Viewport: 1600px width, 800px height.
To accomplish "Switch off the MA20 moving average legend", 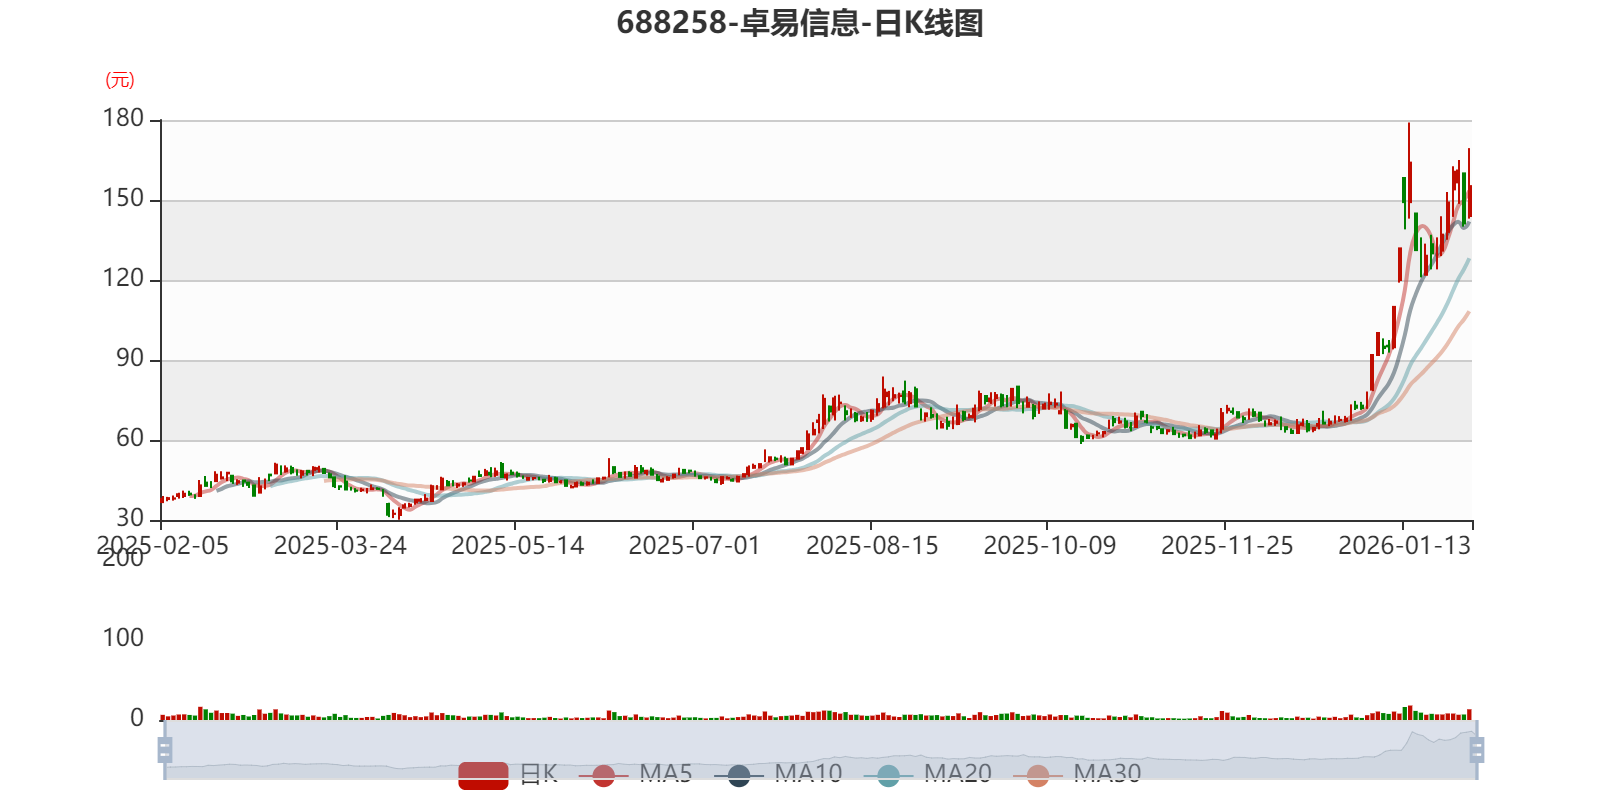I will (x=927, y=774).
